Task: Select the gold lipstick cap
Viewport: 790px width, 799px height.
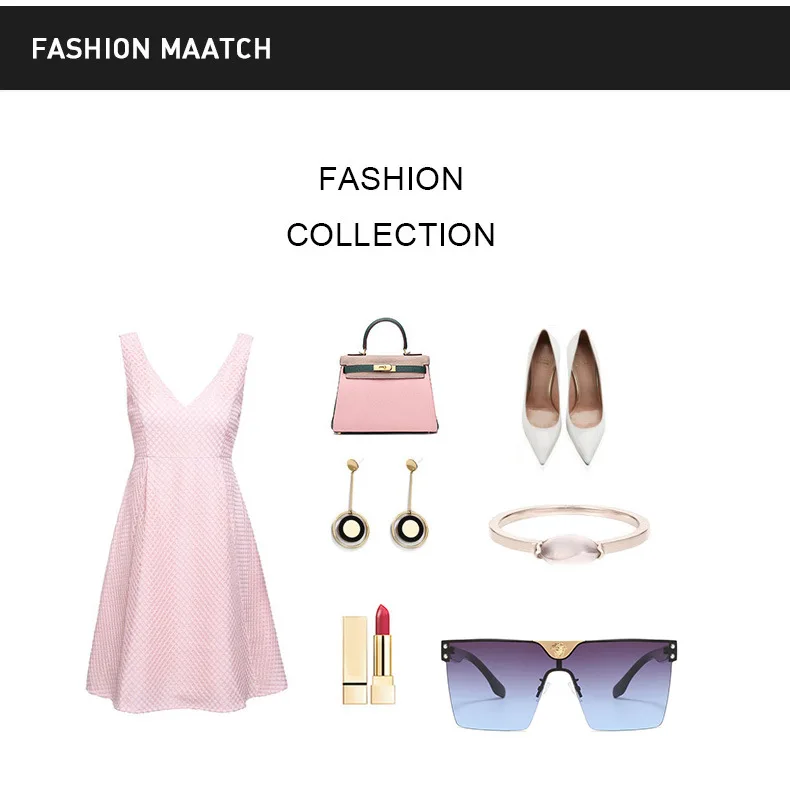Action: coord(355,660)
